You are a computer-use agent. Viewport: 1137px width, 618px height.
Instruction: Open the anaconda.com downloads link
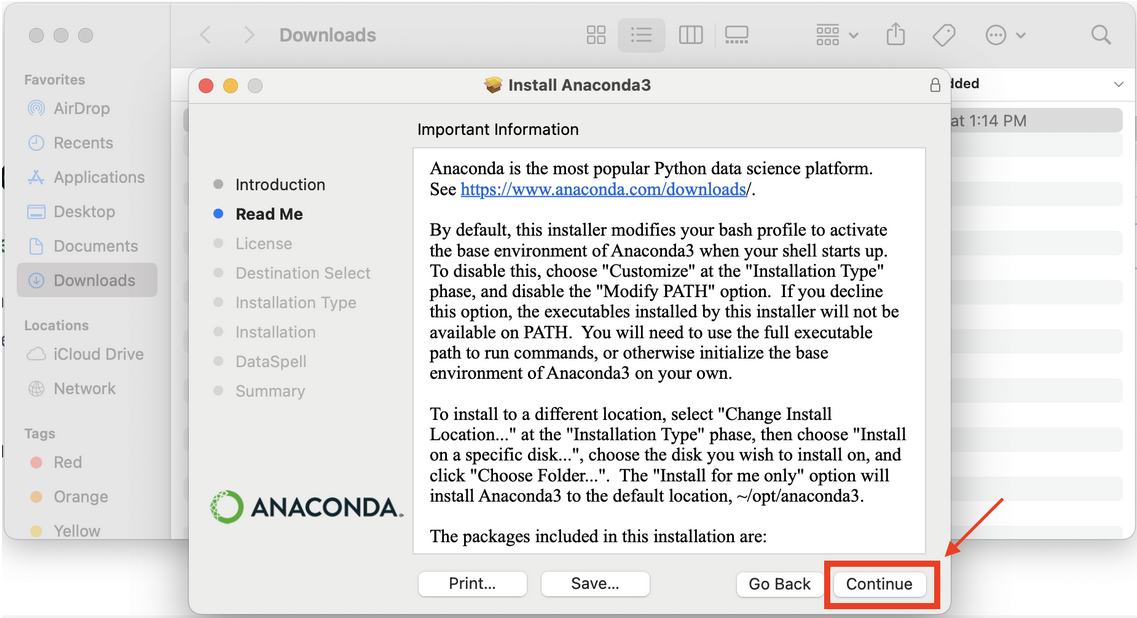(x=604, y=189)
